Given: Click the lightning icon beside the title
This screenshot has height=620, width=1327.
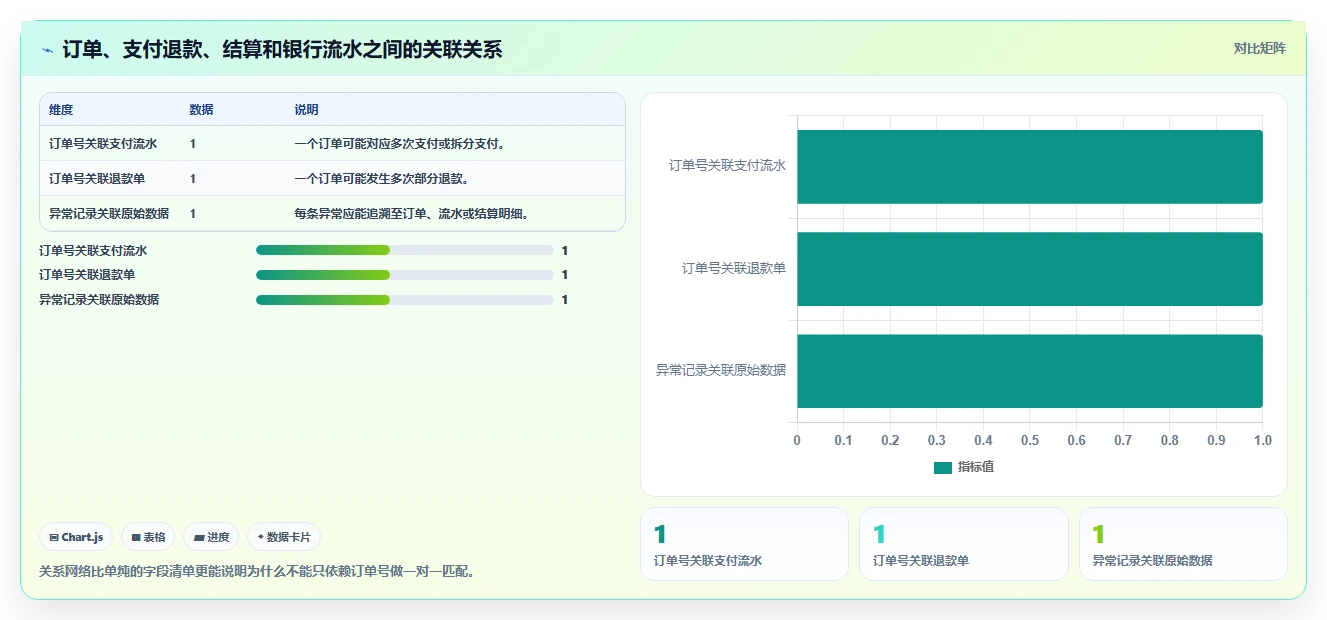Looking at the screenshot, I should coord(48,49).
